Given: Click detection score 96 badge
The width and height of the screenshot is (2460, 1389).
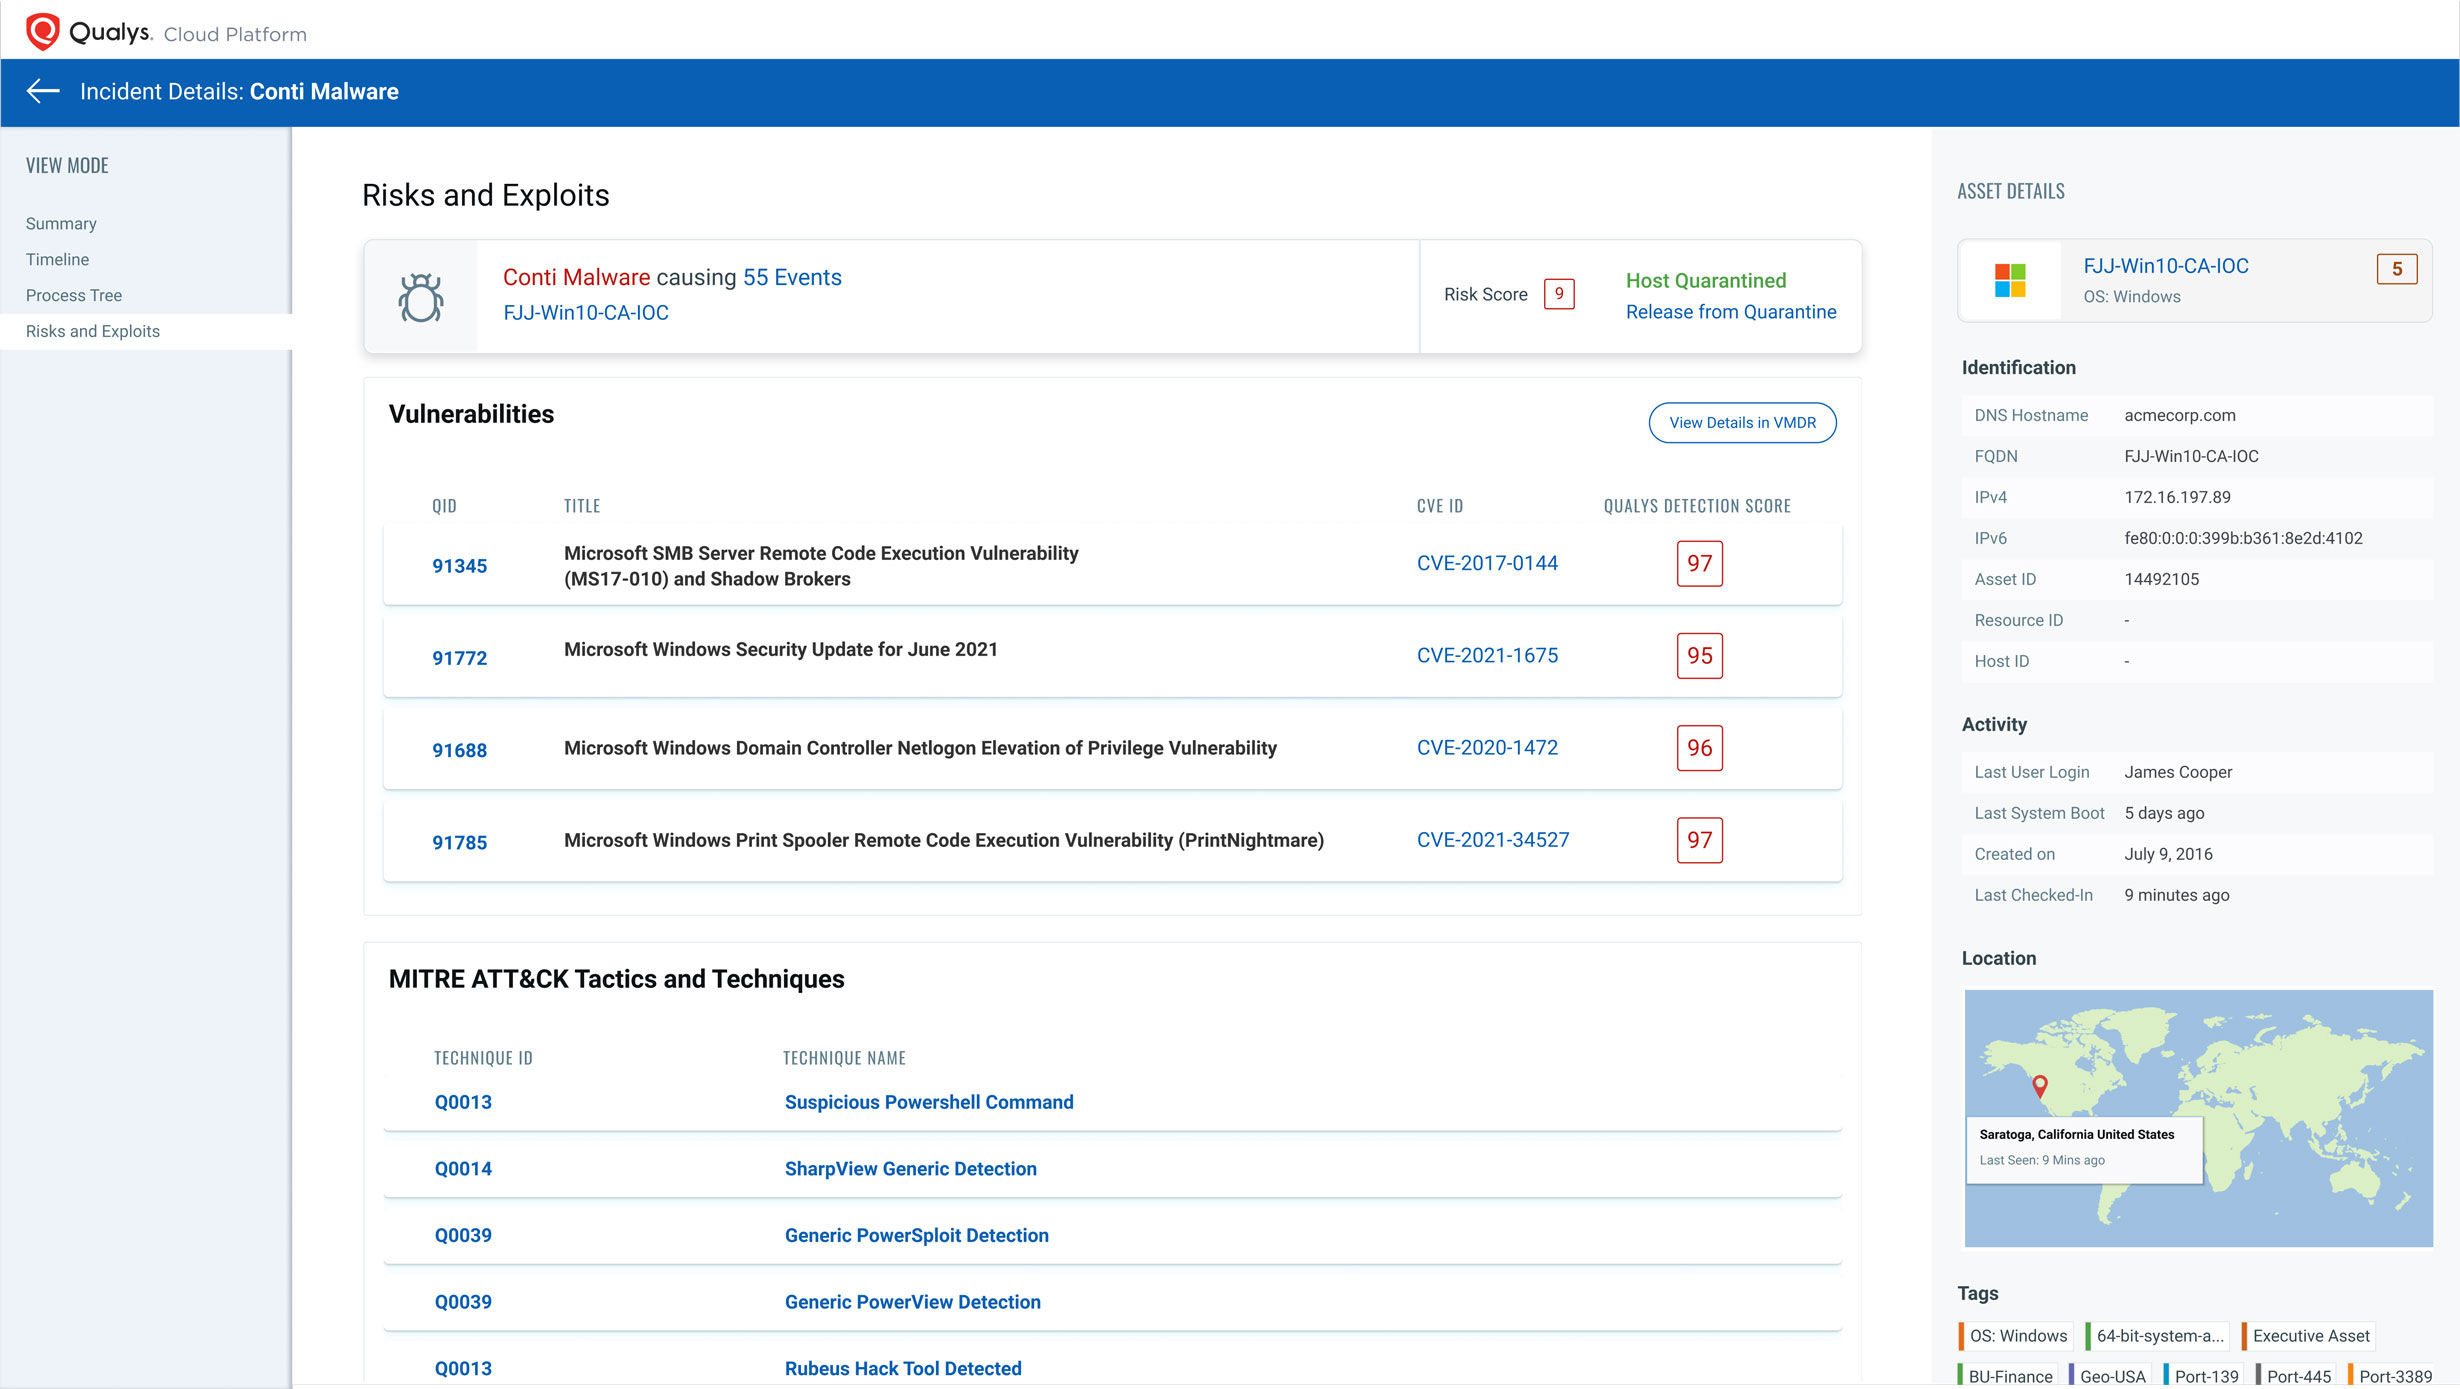Looking at the screenshot, I should pyautogui.click(x=1699, y=747).
